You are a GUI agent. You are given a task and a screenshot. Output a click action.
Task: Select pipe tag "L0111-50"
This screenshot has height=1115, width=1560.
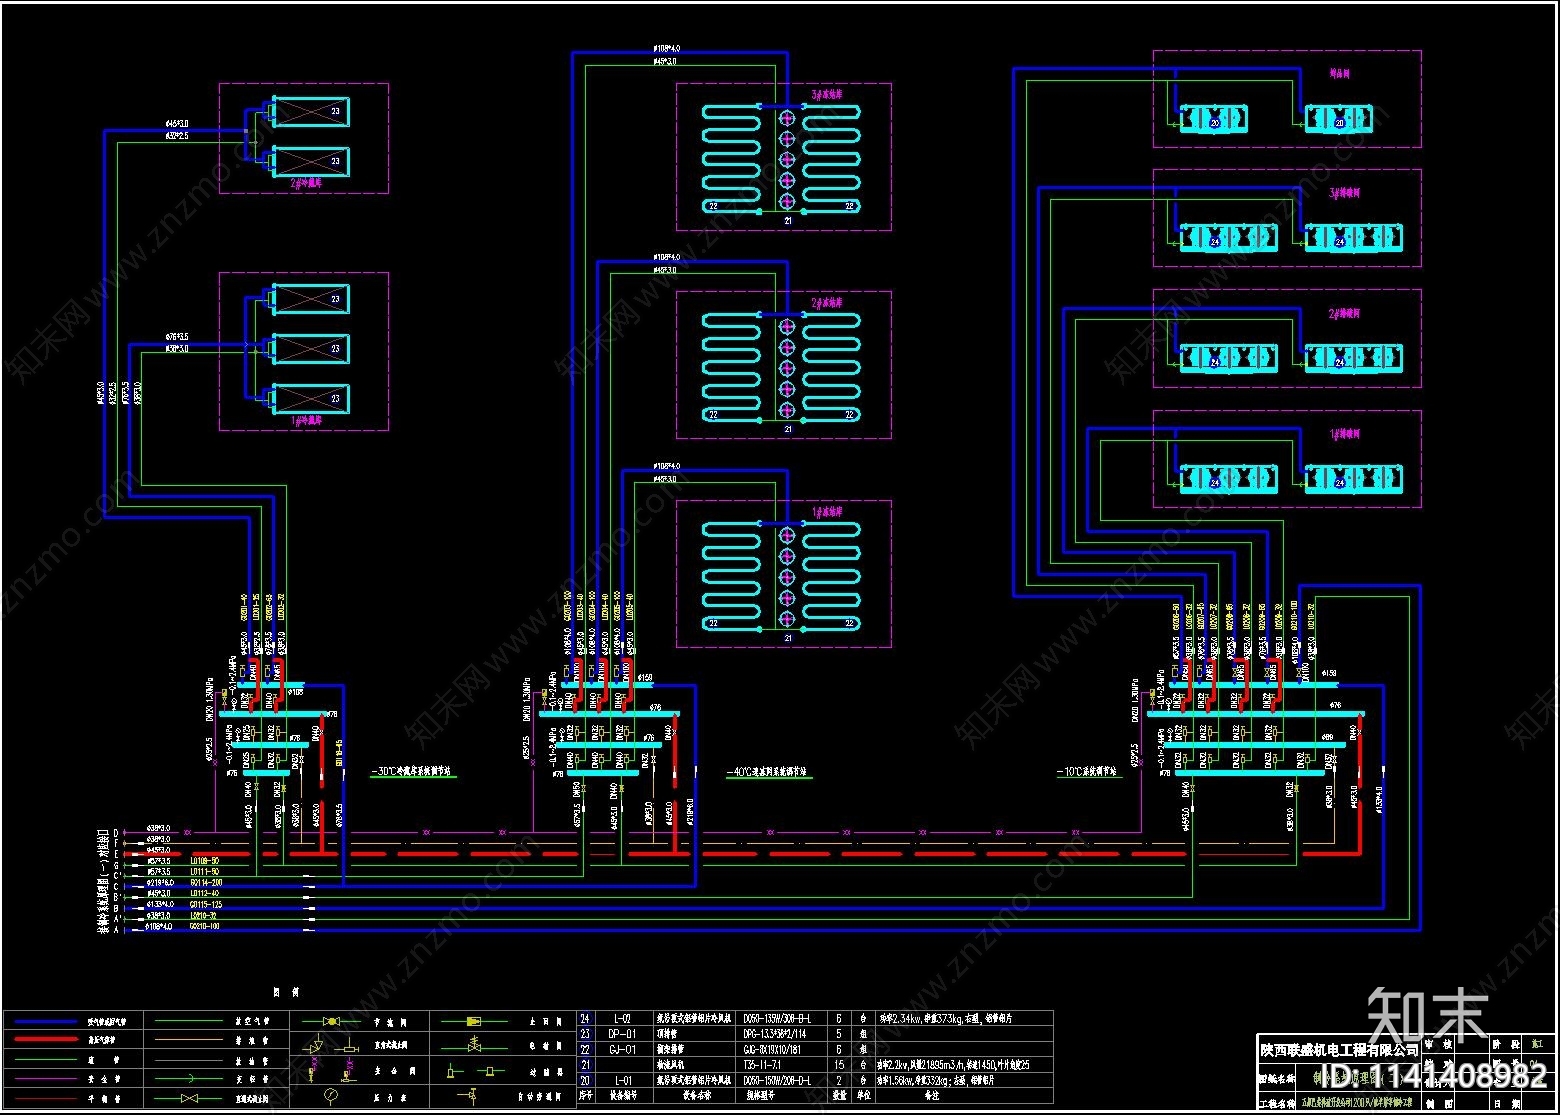(x=203, y=872)
